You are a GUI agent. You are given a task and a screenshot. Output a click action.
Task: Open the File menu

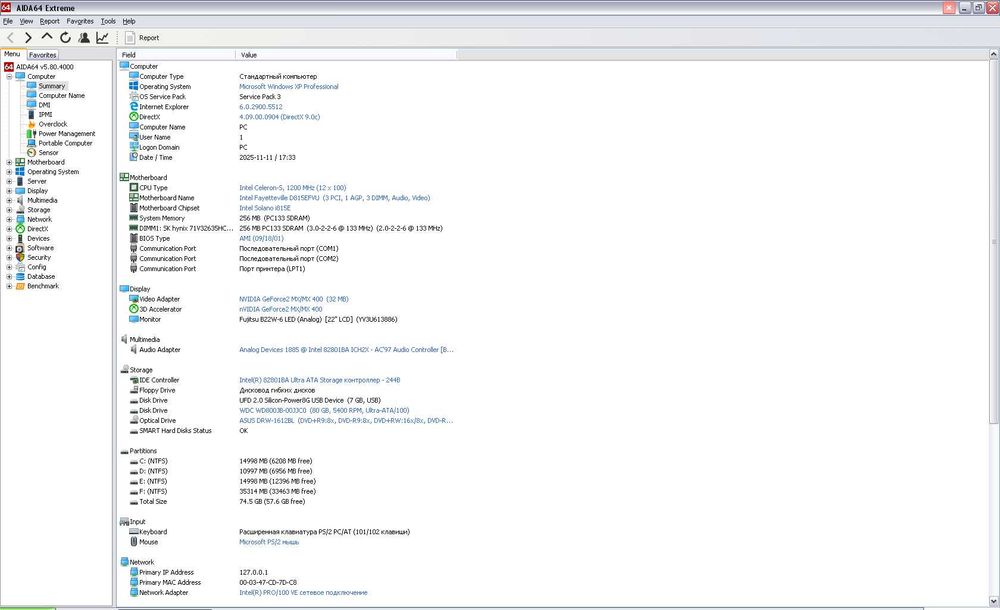click(8, 21)
